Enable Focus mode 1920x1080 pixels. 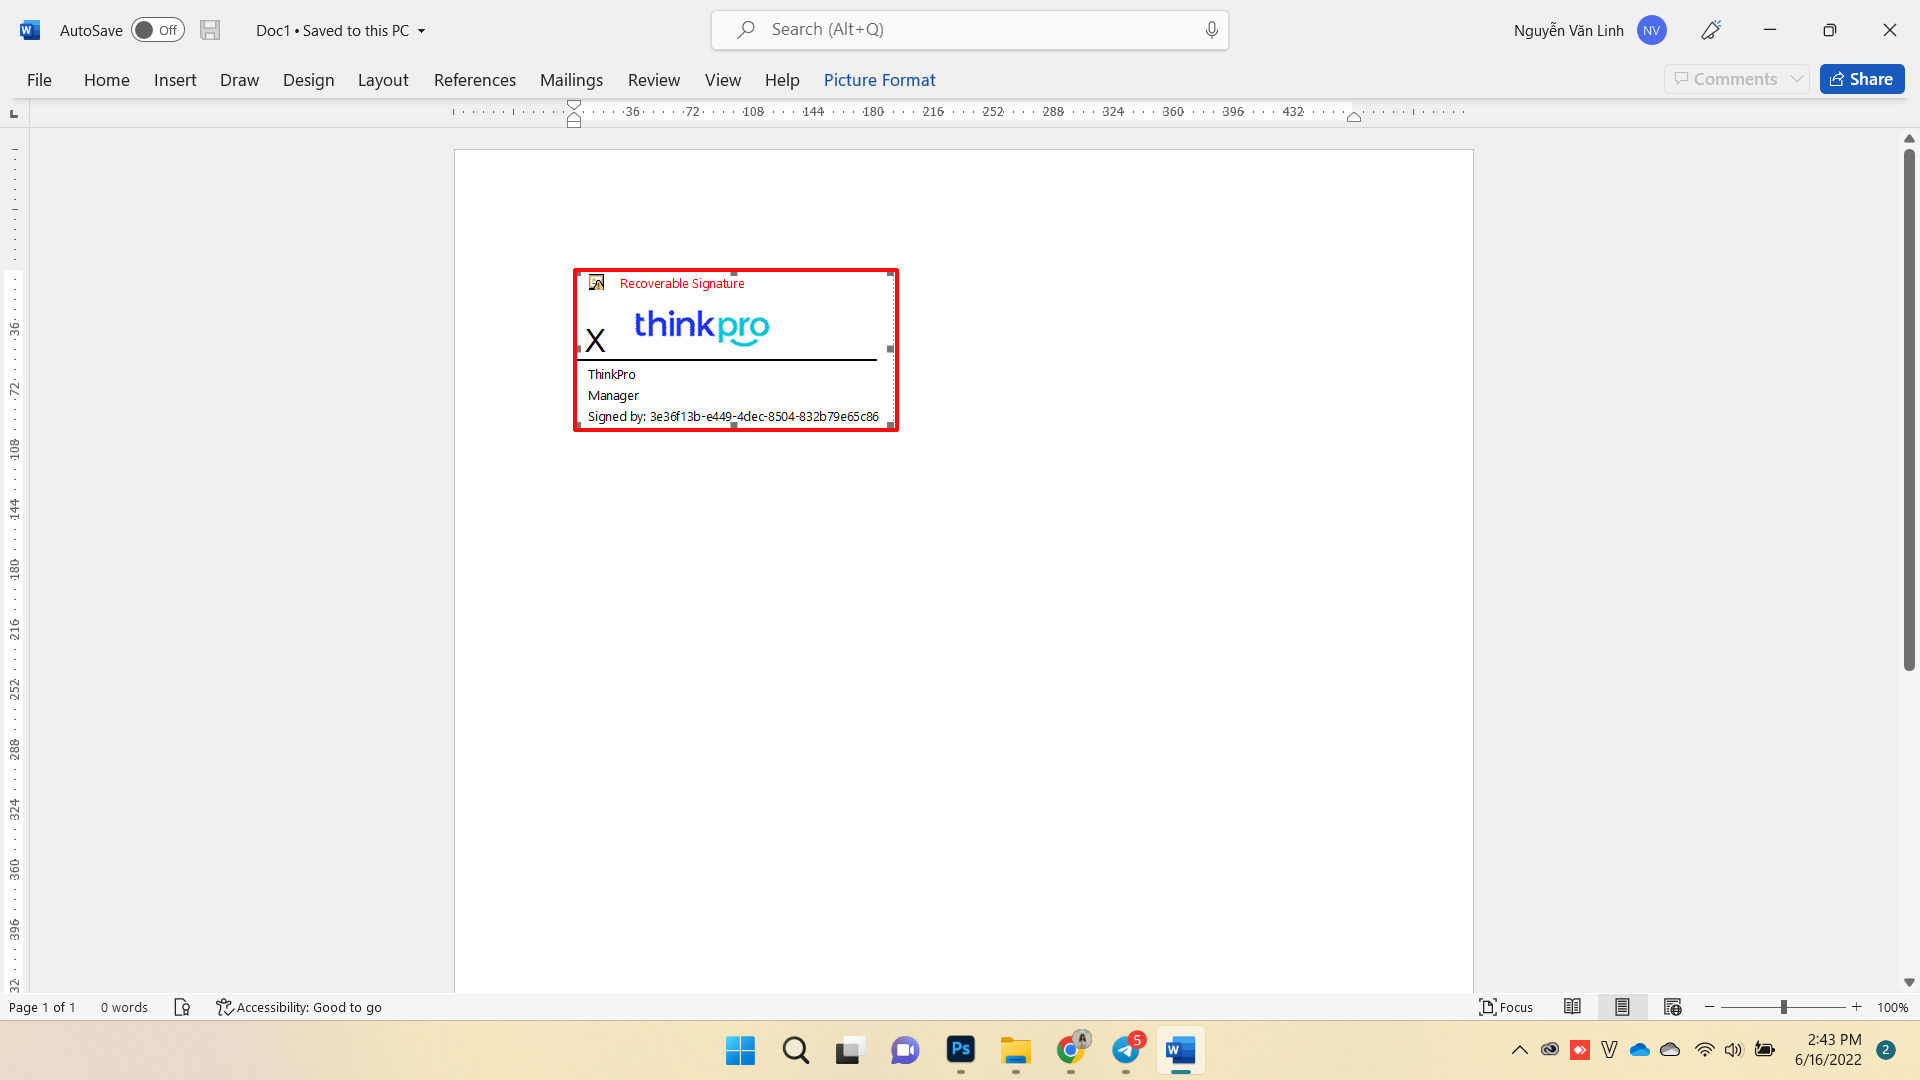tap(1506, 1007)
